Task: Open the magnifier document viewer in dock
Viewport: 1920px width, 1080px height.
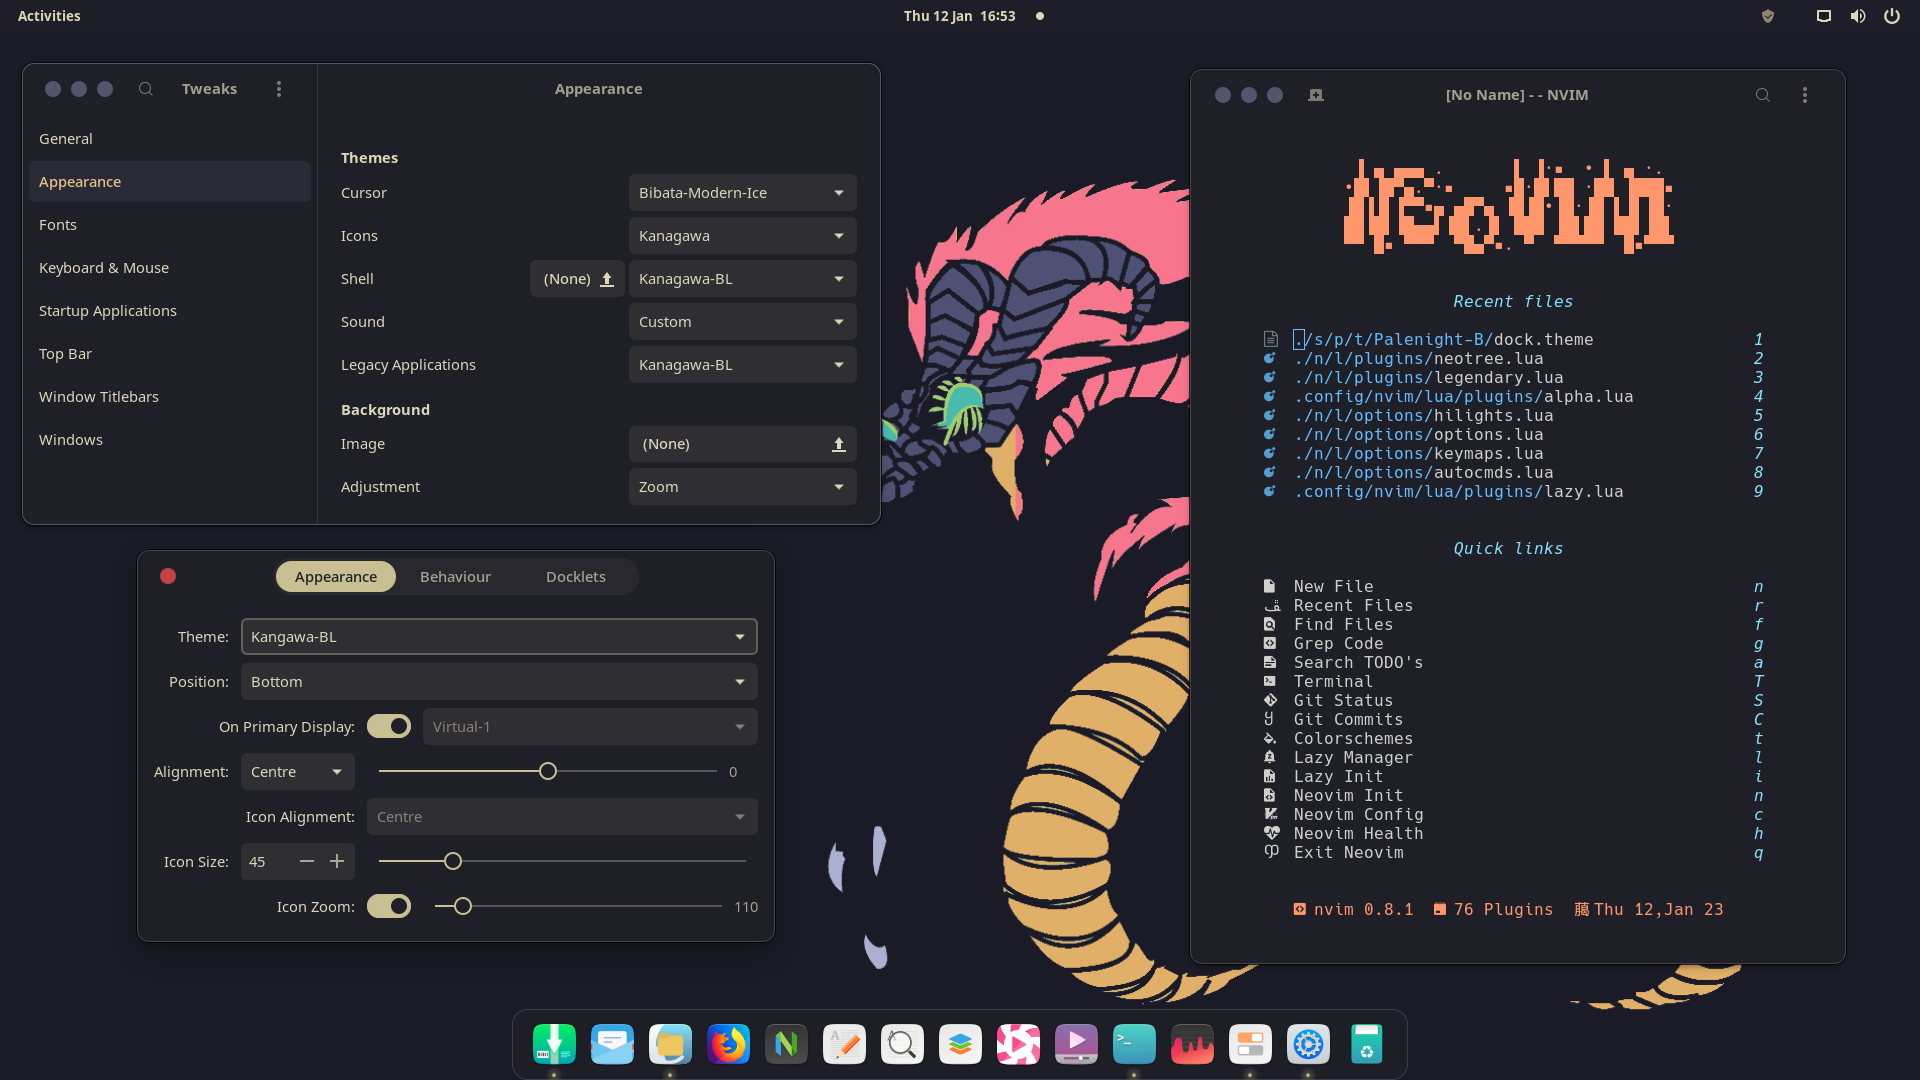Action: click(902, 1044)
